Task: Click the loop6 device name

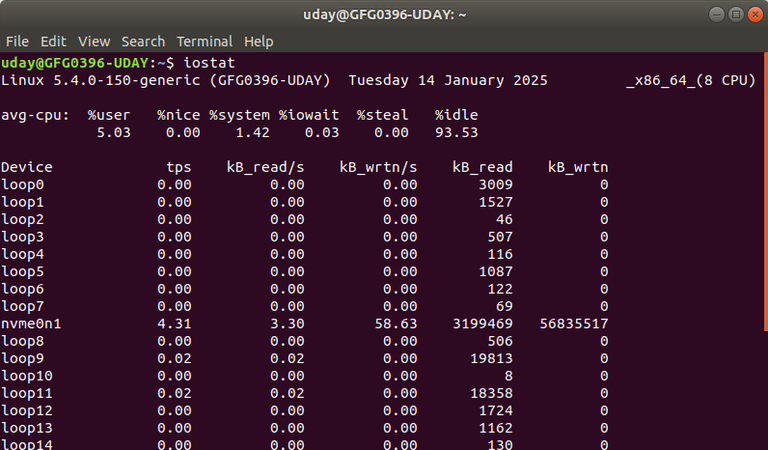Action: pos(23,289)
